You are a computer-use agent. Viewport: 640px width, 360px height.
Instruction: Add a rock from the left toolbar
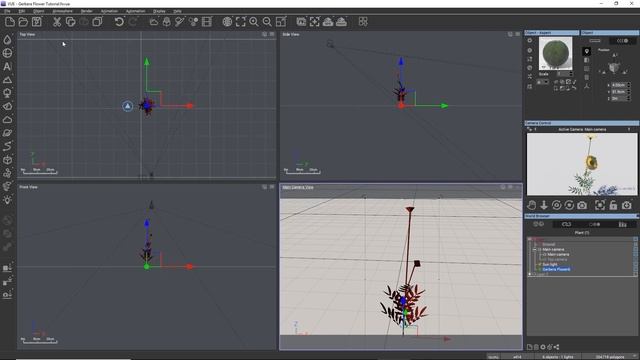7,106
